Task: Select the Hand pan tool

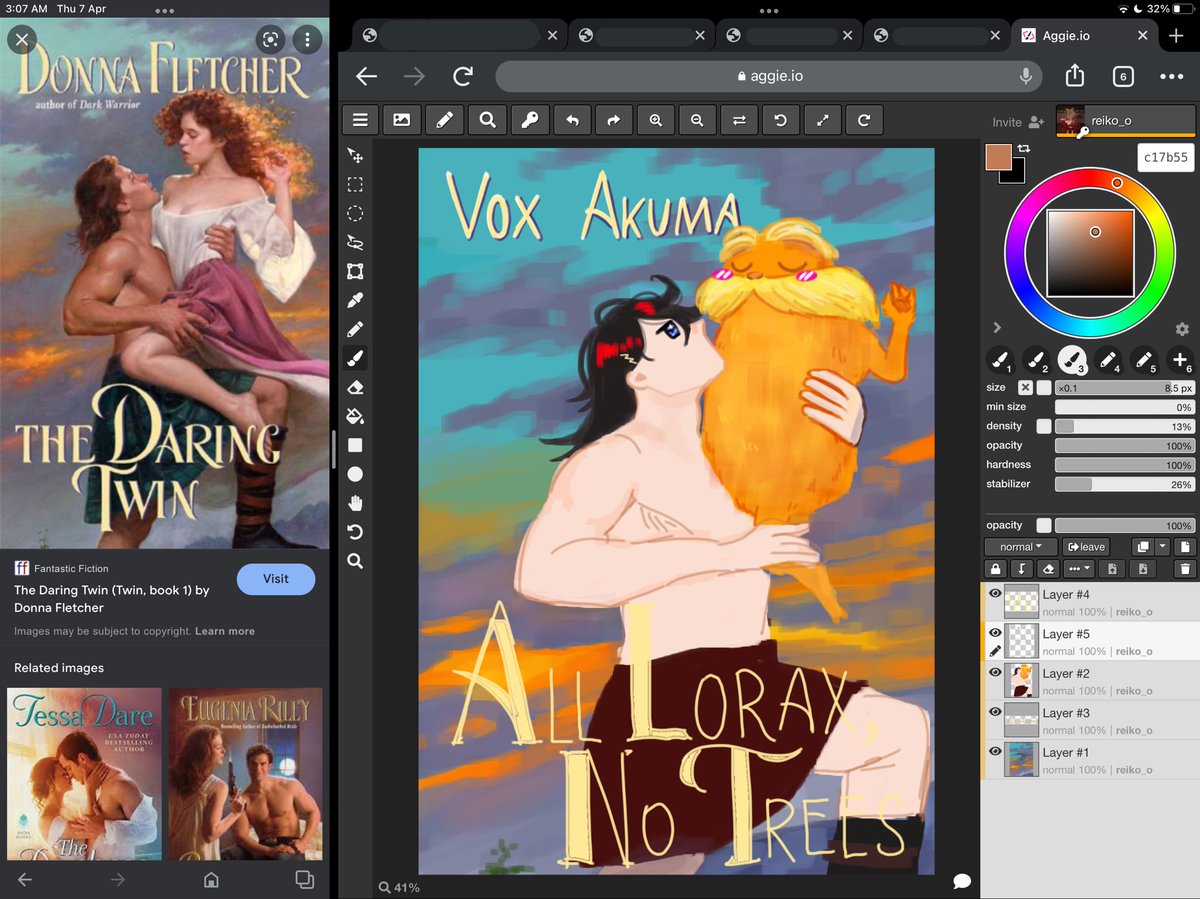Action: click(355, 503)
